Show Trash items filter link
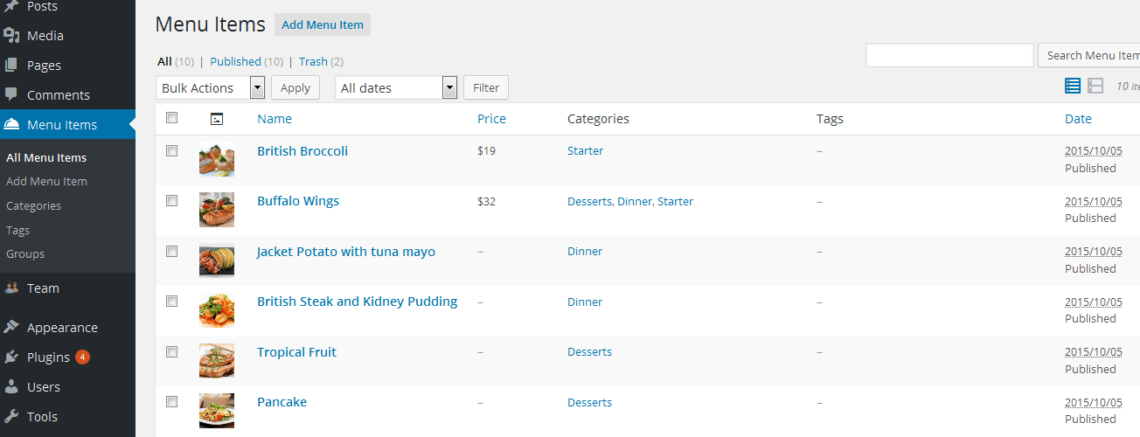This screenshot has width=1140, height=437. pos(313,62)
